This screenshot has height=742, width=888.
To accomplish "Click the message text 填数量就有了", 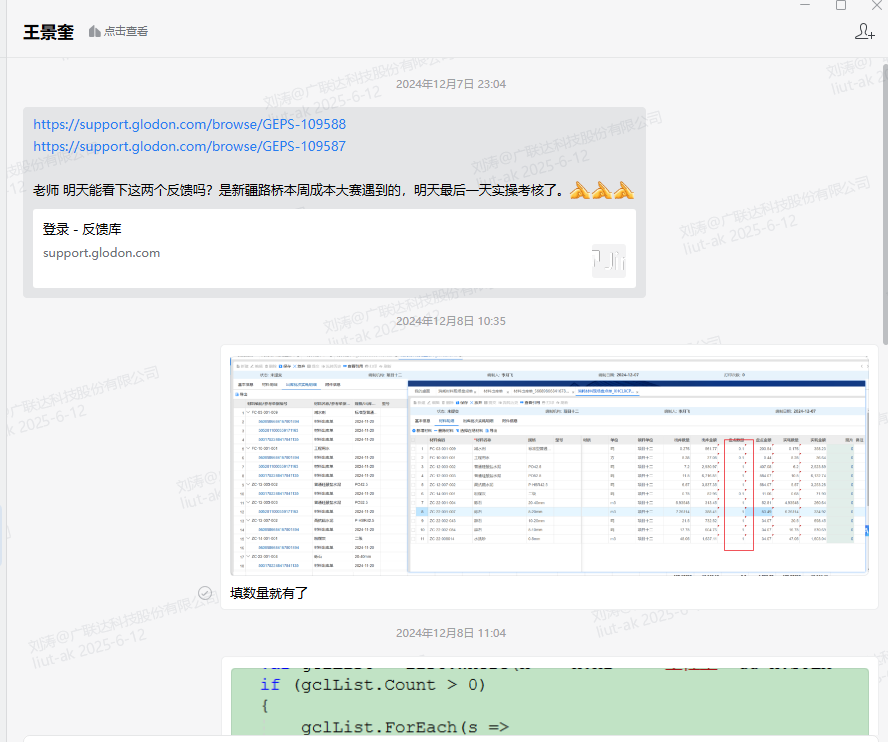I will 269,593.
